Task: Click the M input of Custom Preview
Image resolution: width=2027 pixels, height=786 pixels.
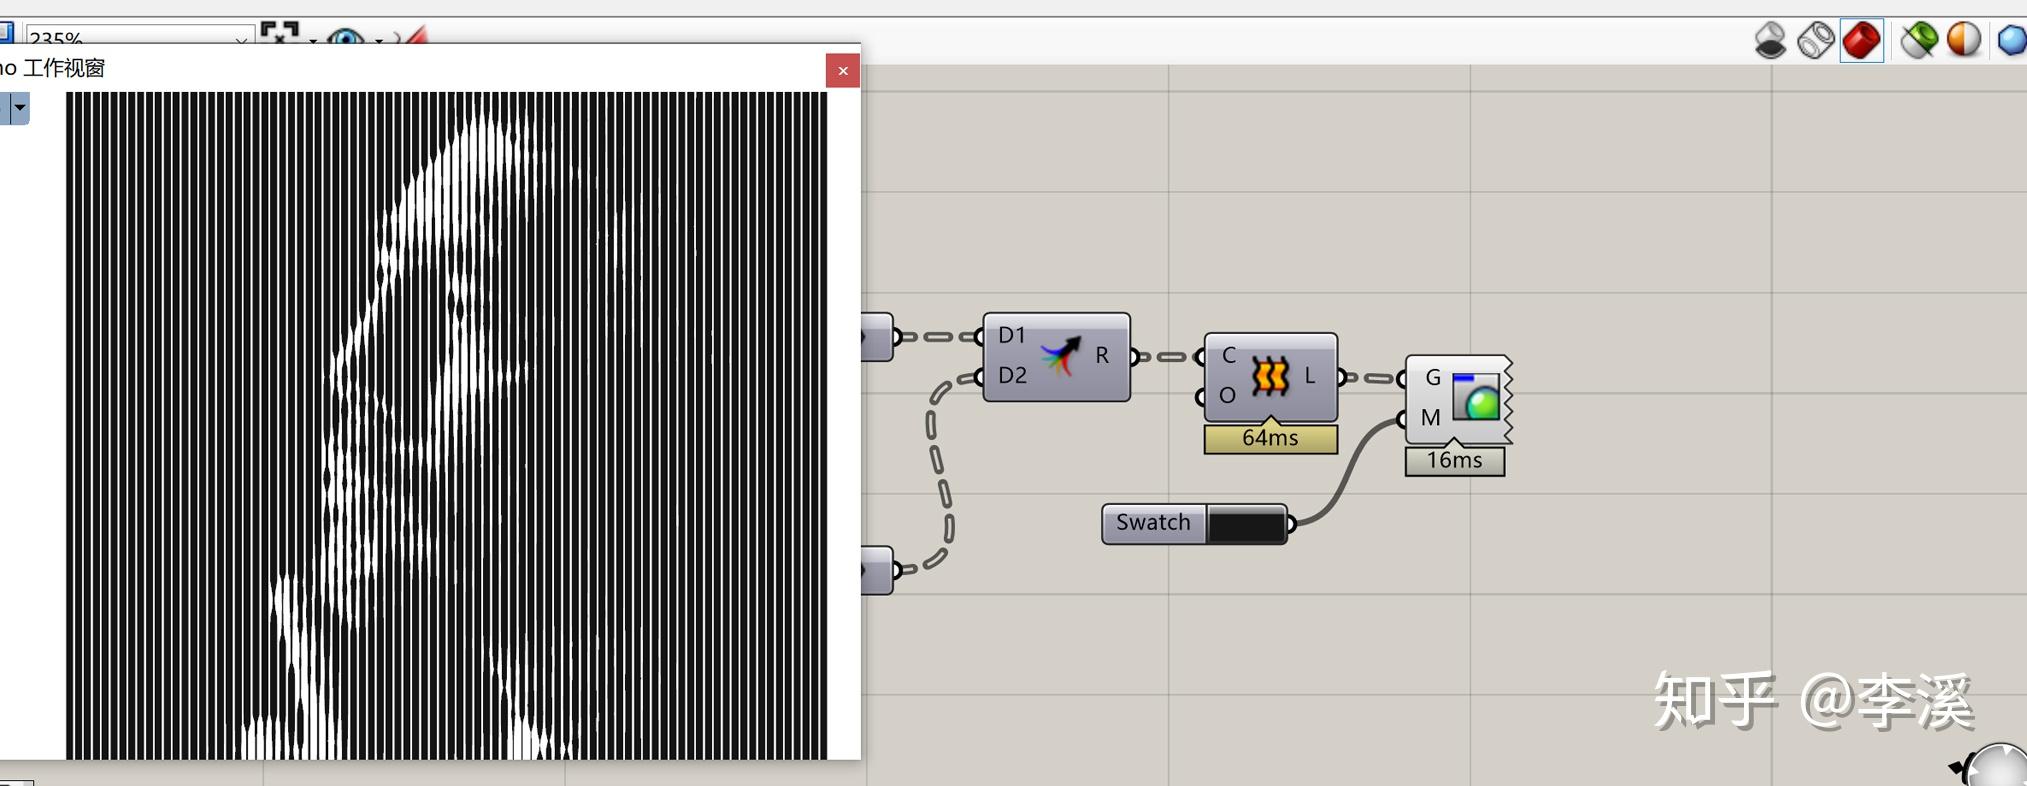Action: 1431,418
